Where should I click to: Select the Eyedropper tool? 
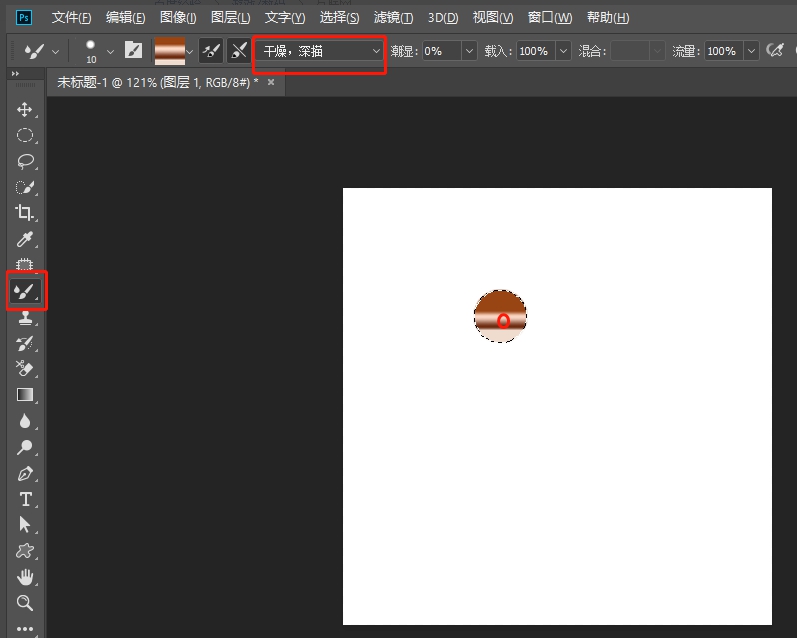(25, 239)
